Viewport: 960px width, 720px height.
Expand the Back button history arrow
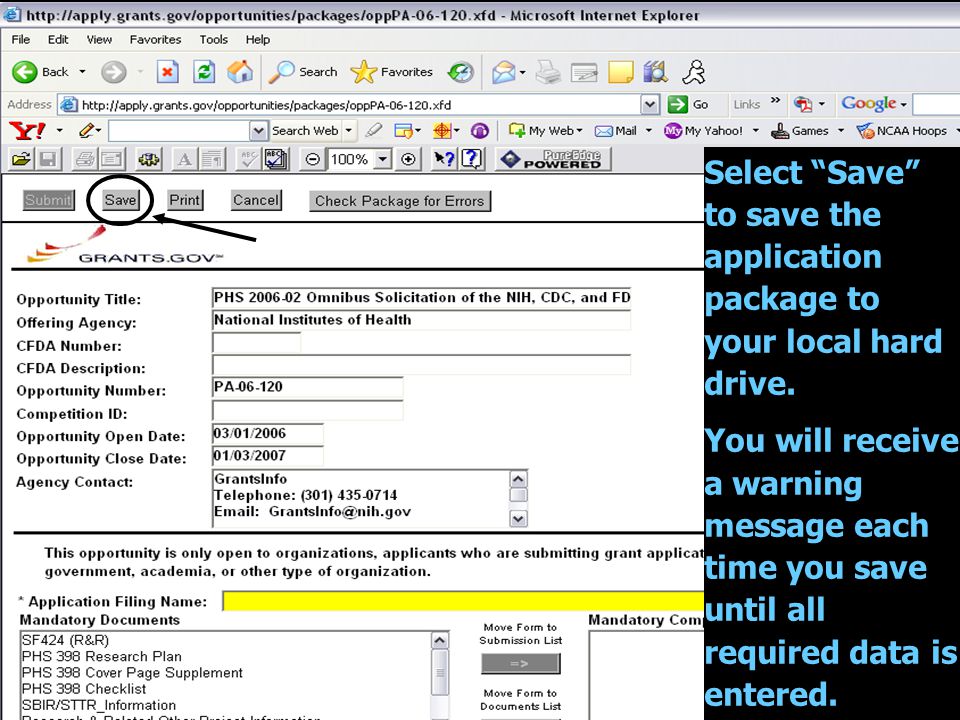coord(82,72)
